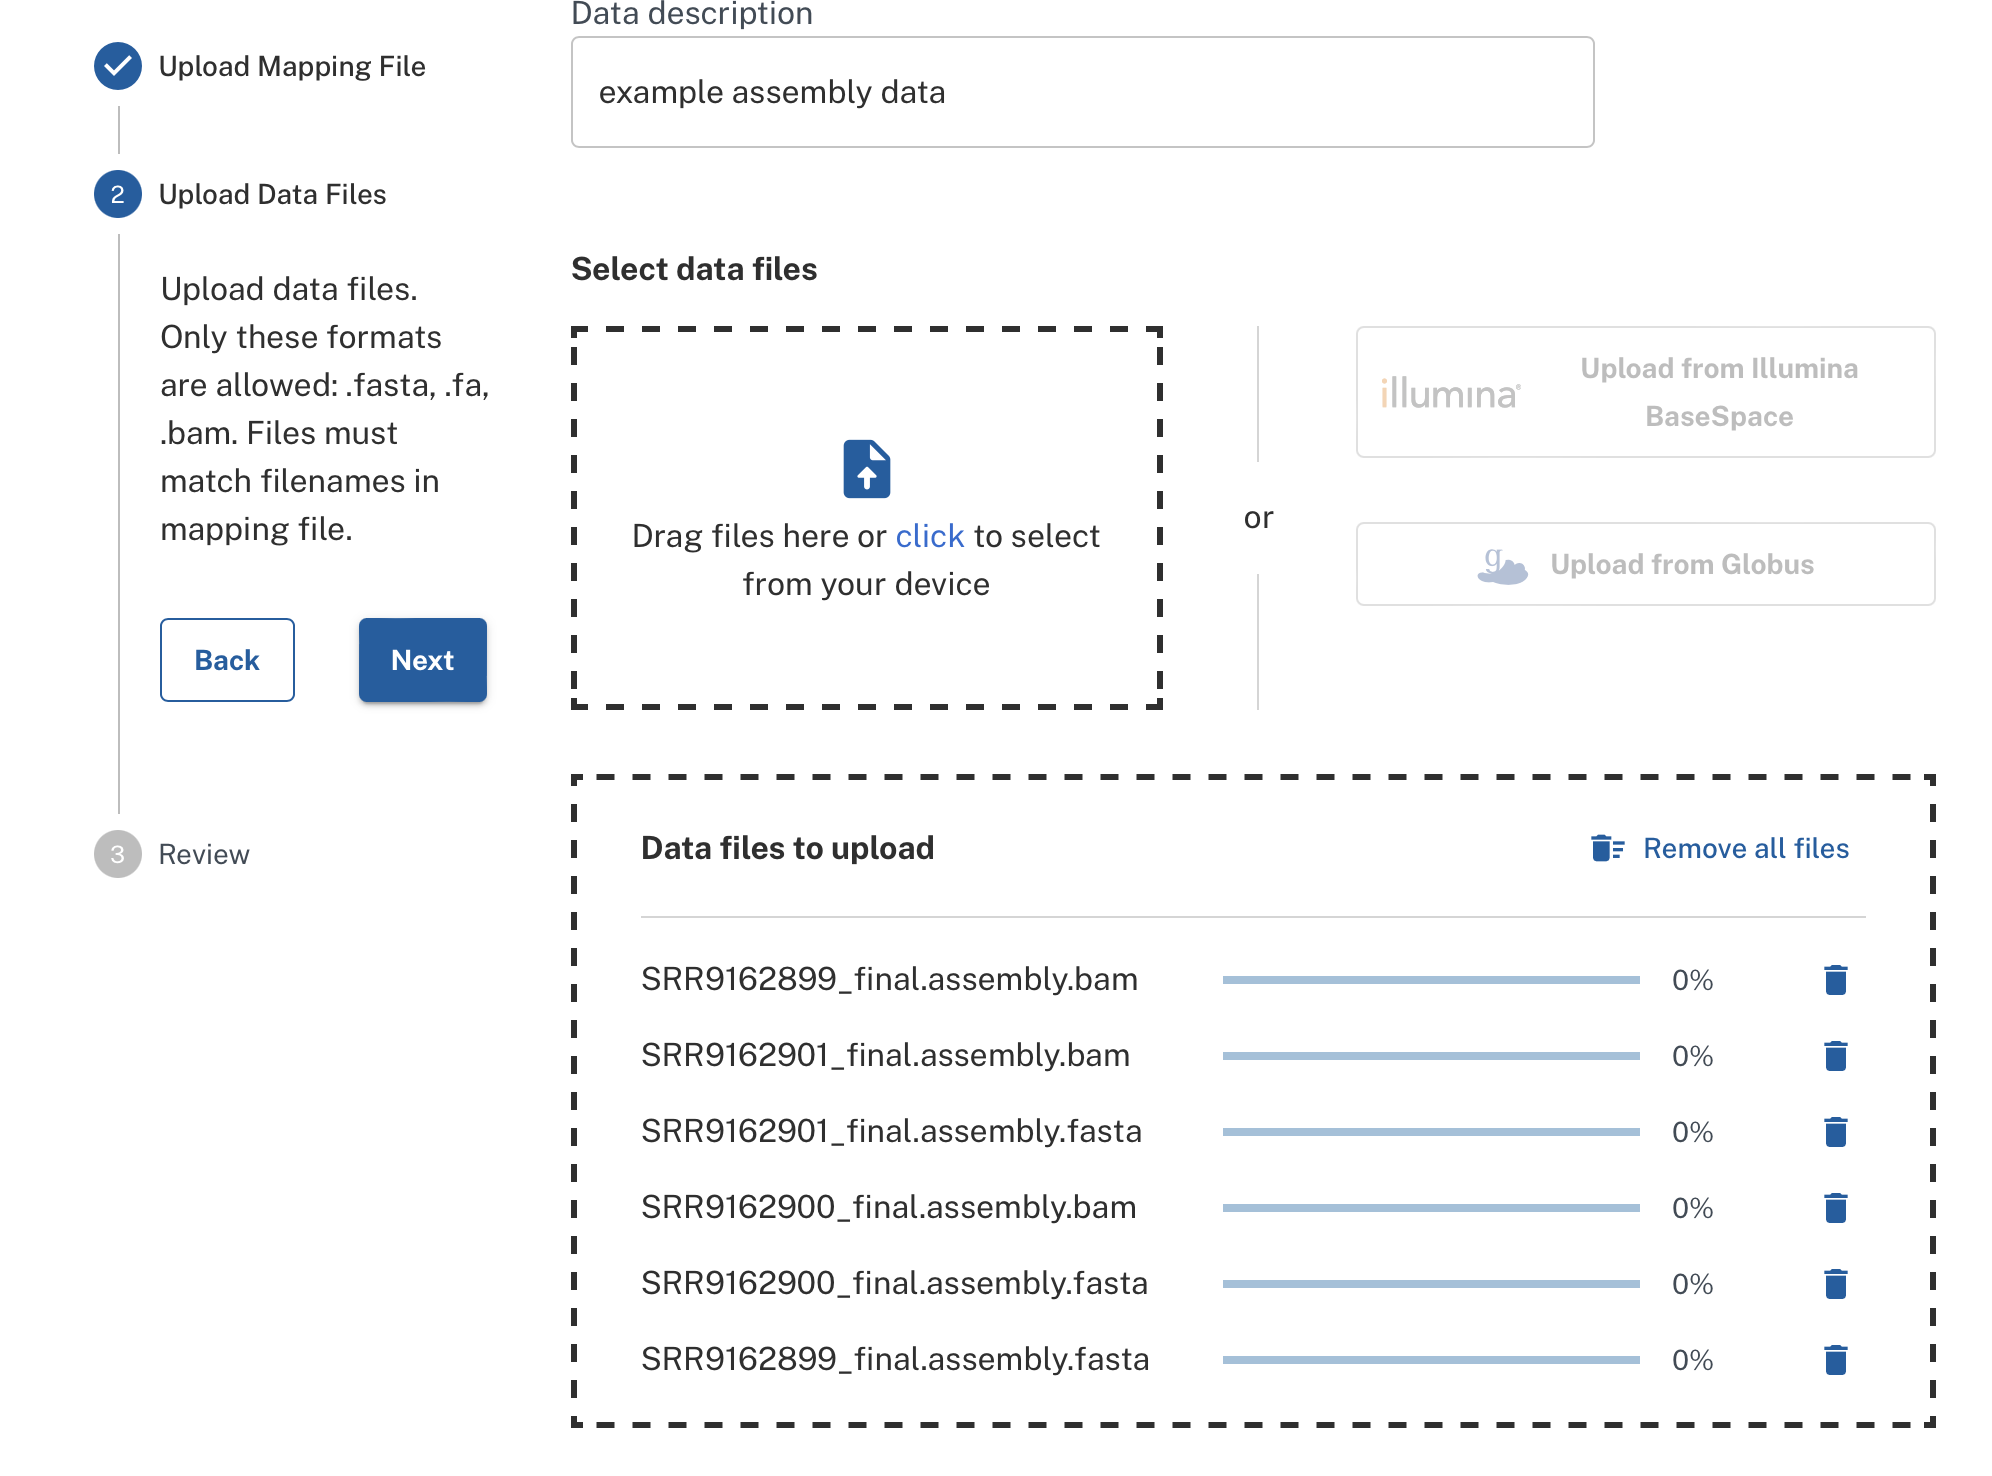Image resolution: width=1992 pixels, height=1476 pixels.
Task: Go to step 3 Review
Action: point(118,854)
